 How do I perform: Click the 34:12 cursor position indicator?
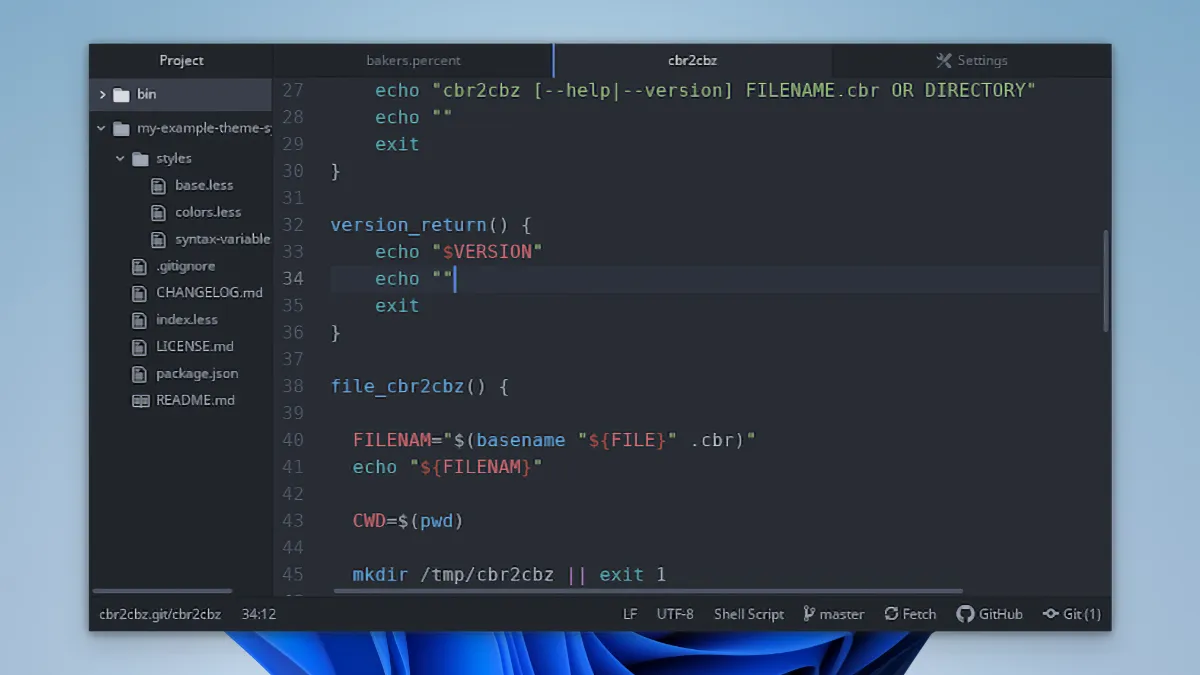[x=258, y=614]
